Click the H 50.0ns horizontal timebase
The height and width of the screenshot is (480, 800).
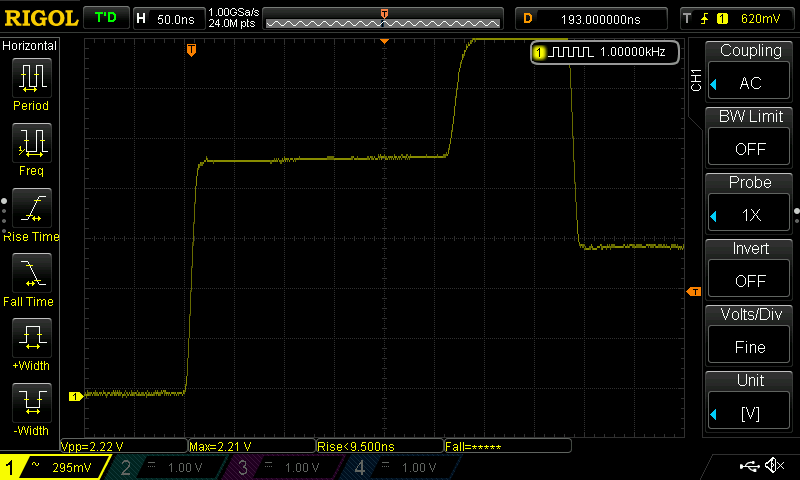click(x=169, y=19)
